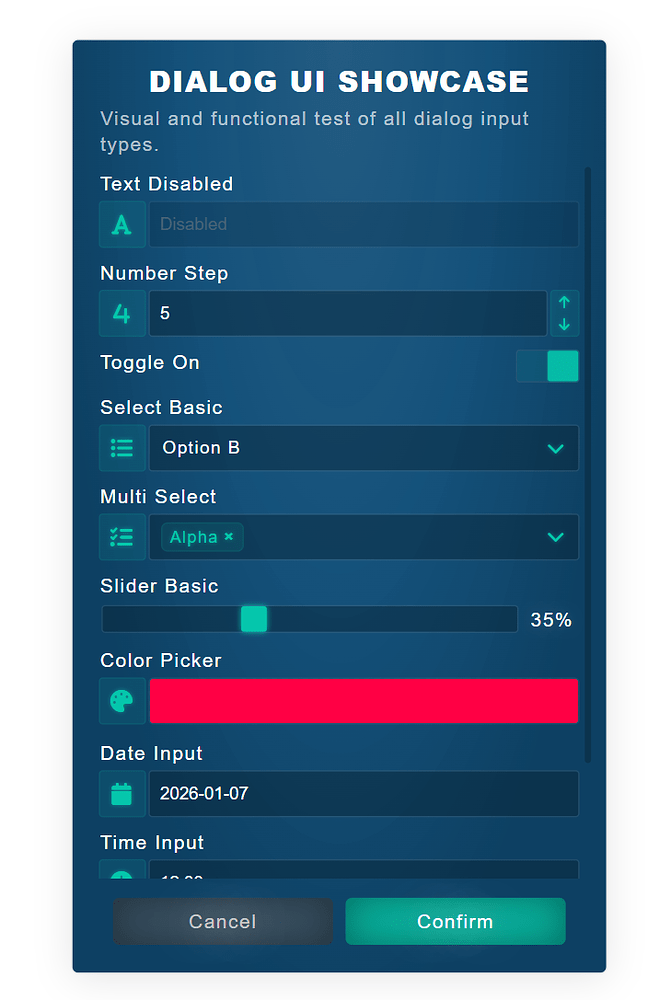Click the list icon beside Select Basic

(122, 448)
